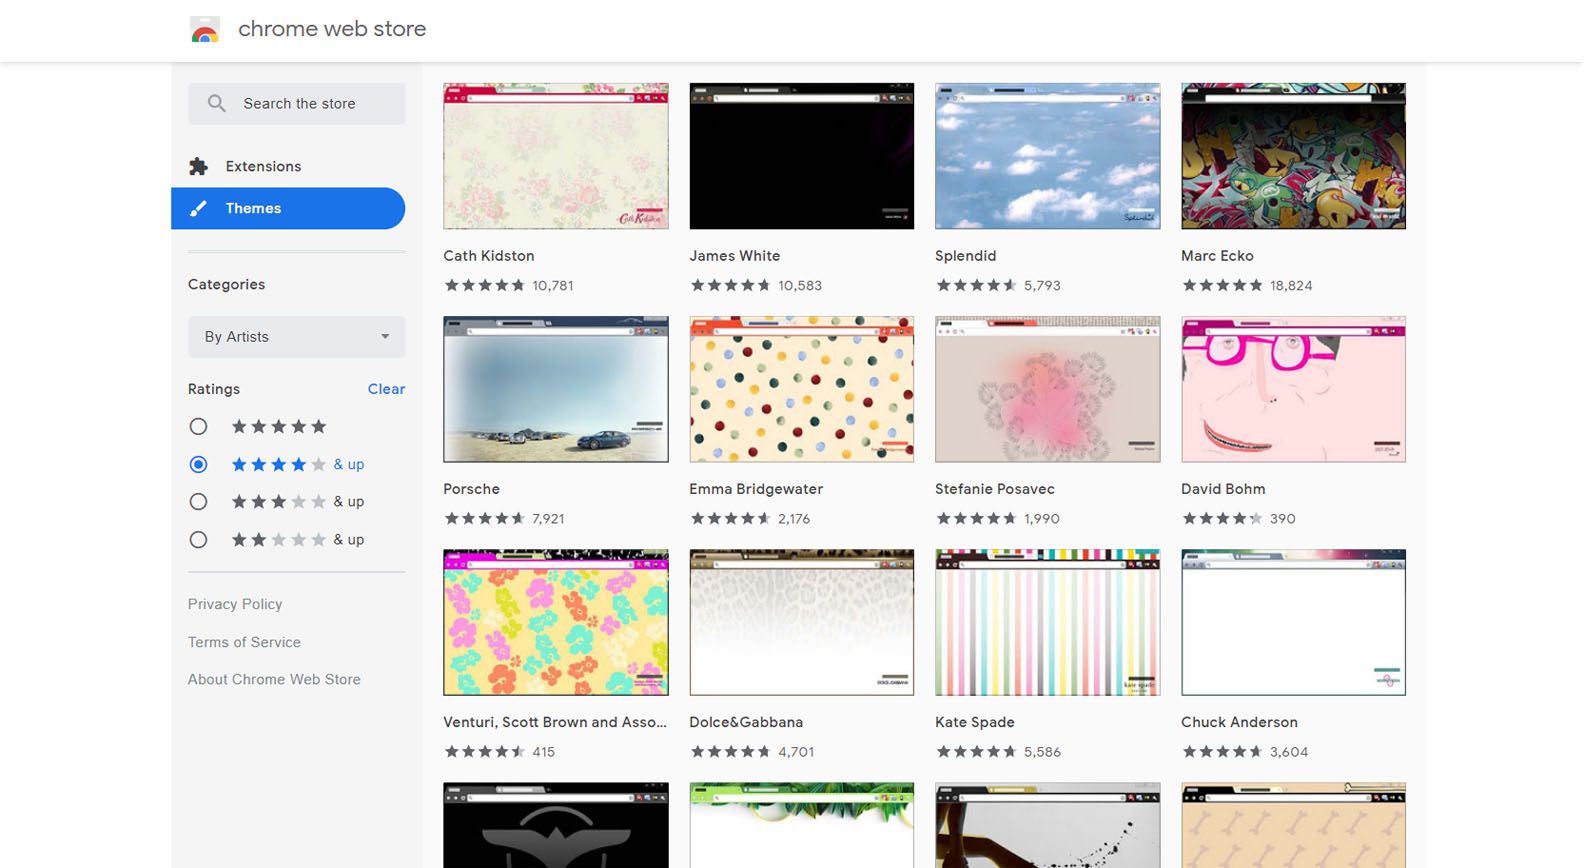Click the David Bohm title text
This screenshot has height=868, width=1584.
(x=1223, y=489)
